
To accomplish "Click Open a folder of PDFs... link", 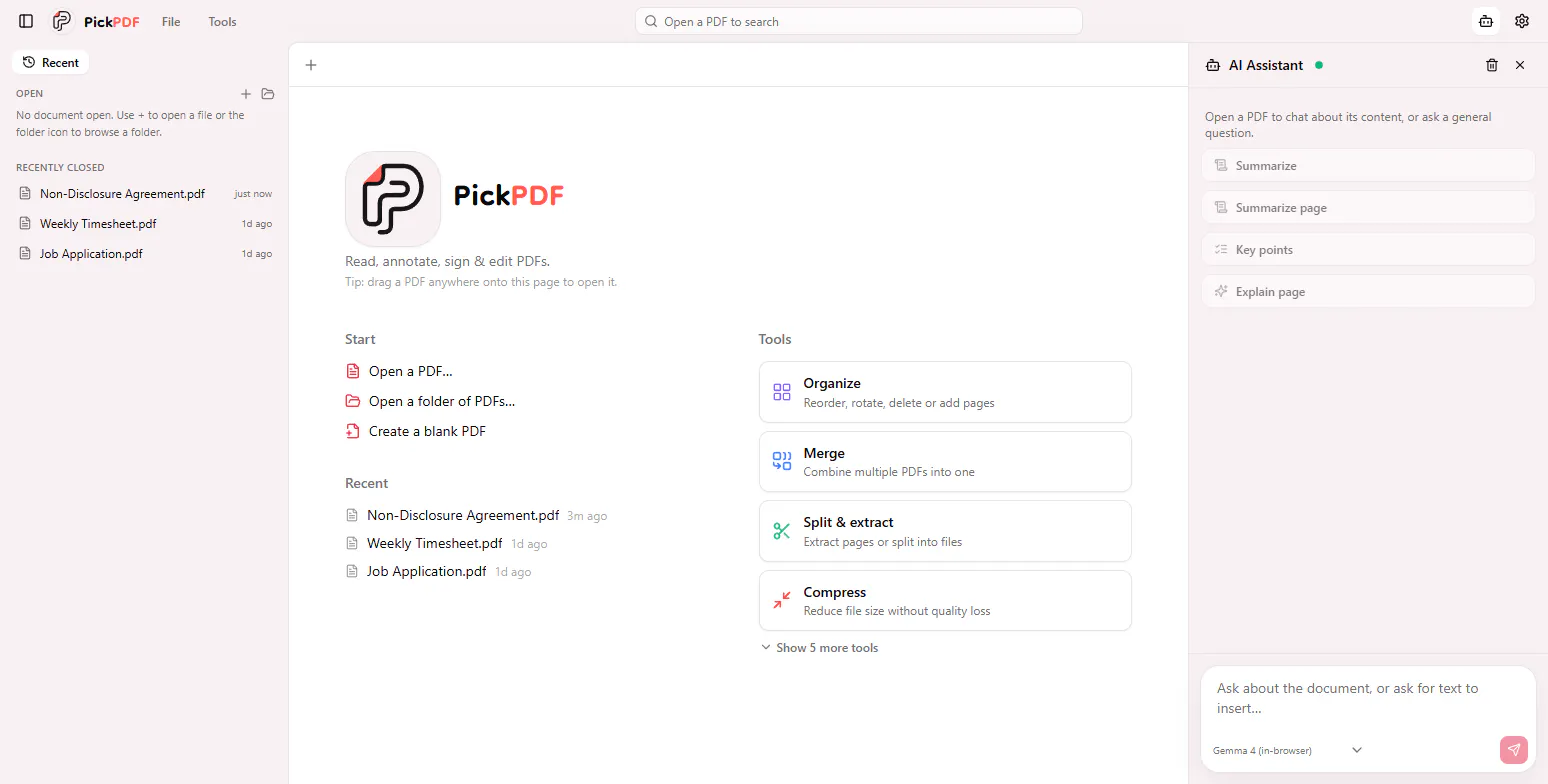I will point(430,401).
